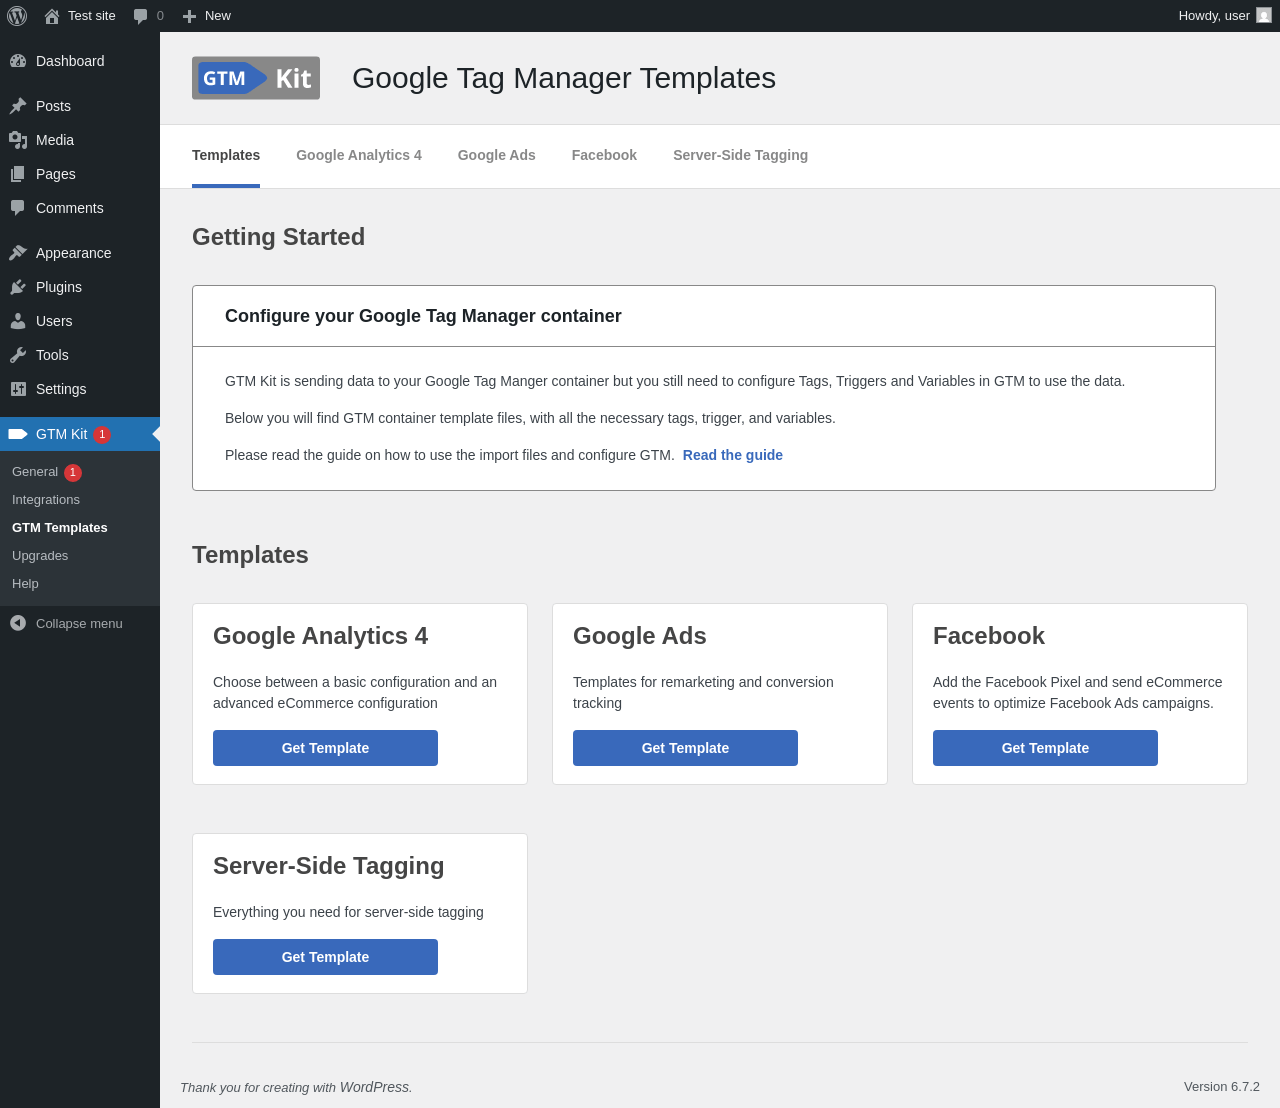Open the comments bubble icon in admin bar
This screenshot has width=1280, height=1108.
(x=141, y=16)
